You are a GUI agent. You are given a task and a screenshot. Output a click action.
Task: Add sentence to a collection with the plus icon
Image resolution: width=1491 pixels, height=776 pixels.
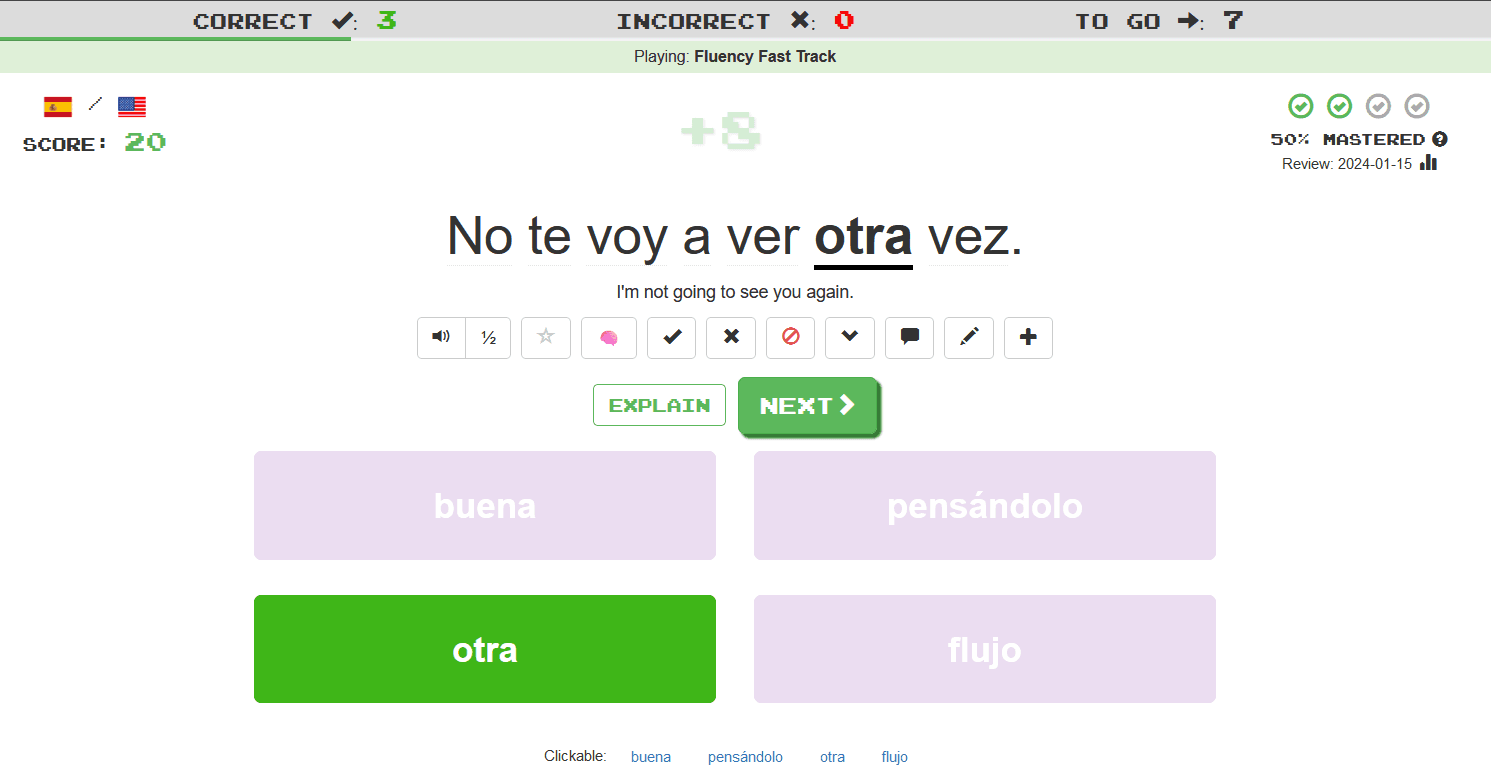(x=1028, y=338)
